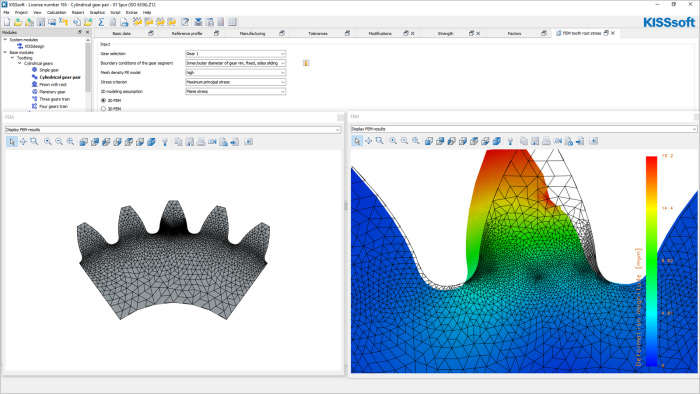Click zoom out magnifier in right FEM toolbar
Screen dimensions: 700x394
point(404,141)
